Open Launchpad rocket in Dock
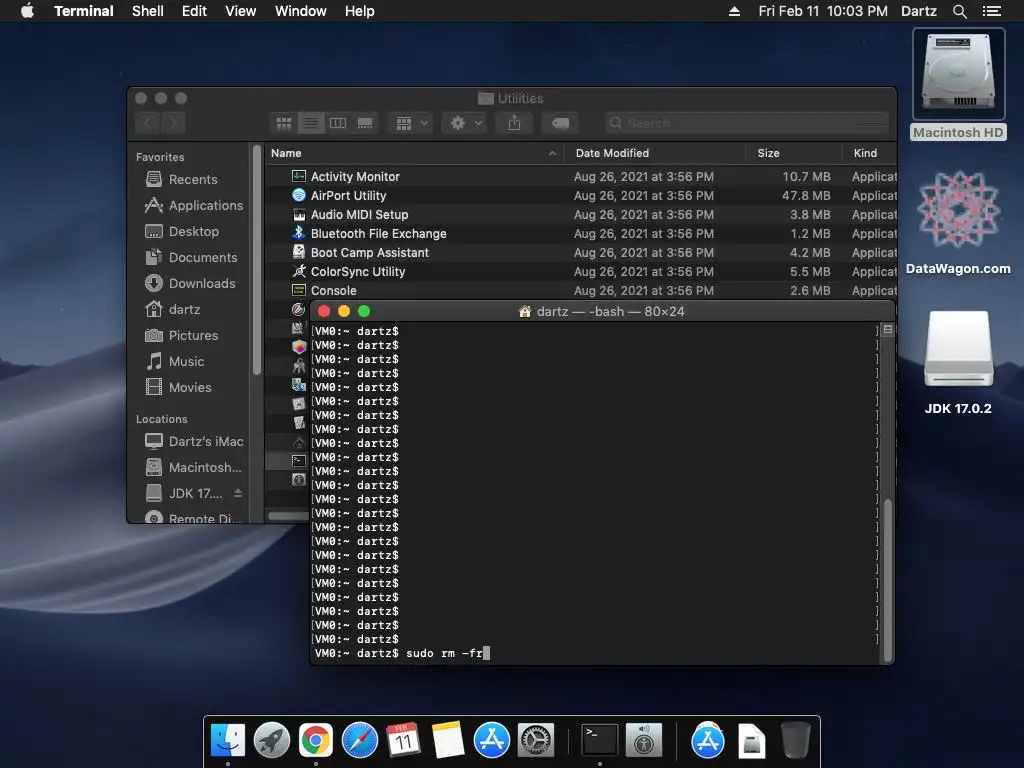Screen dimensions: 1024x768 tap(272, 740)
